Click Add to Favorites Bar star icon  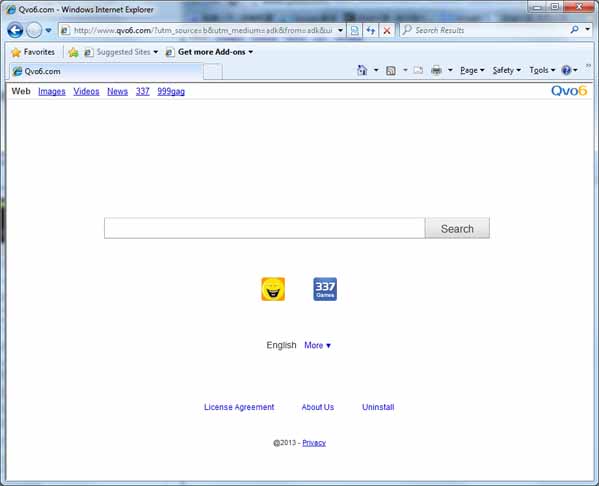(73, 52)
